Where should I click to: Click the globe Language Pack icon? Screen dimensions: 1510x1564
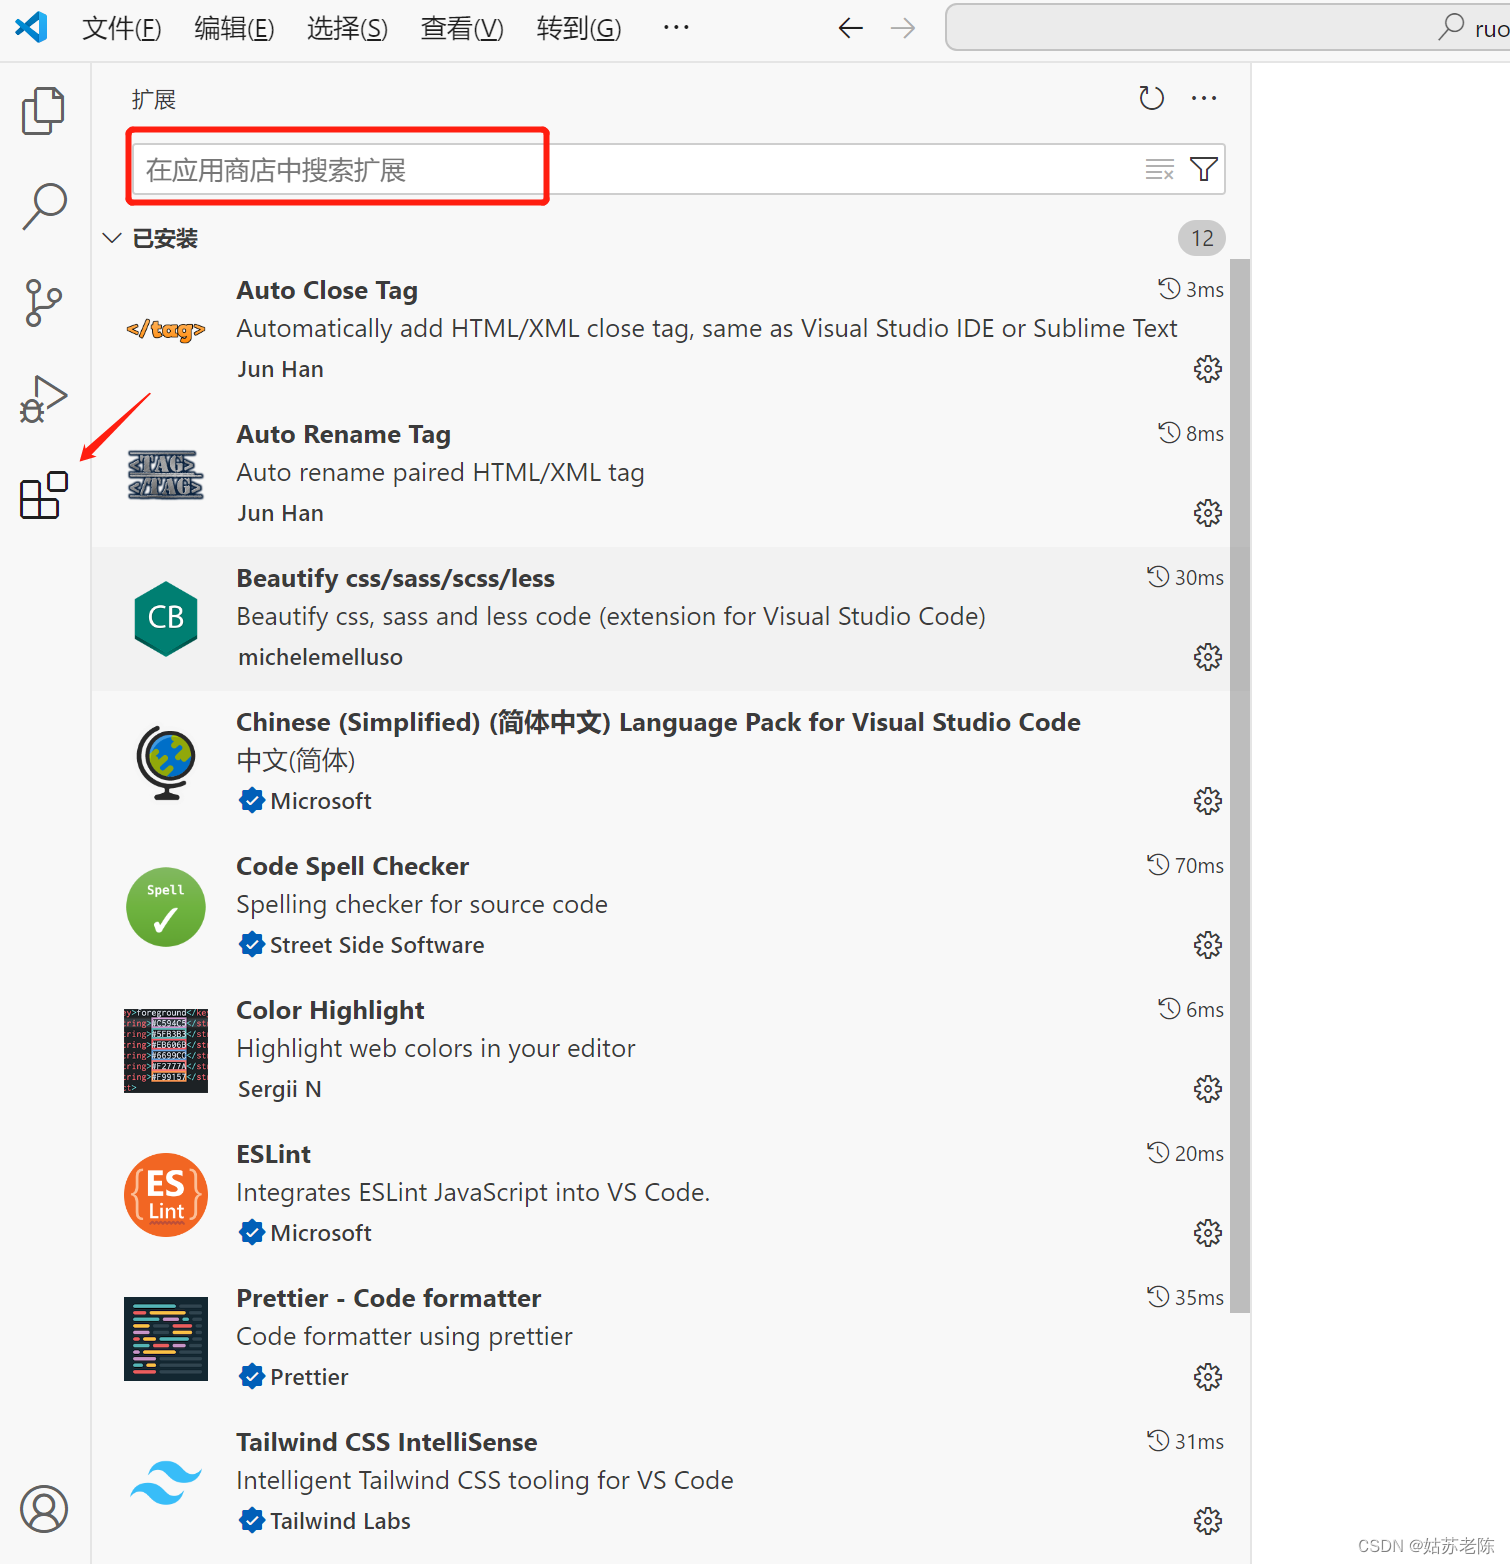pos(166,762)
